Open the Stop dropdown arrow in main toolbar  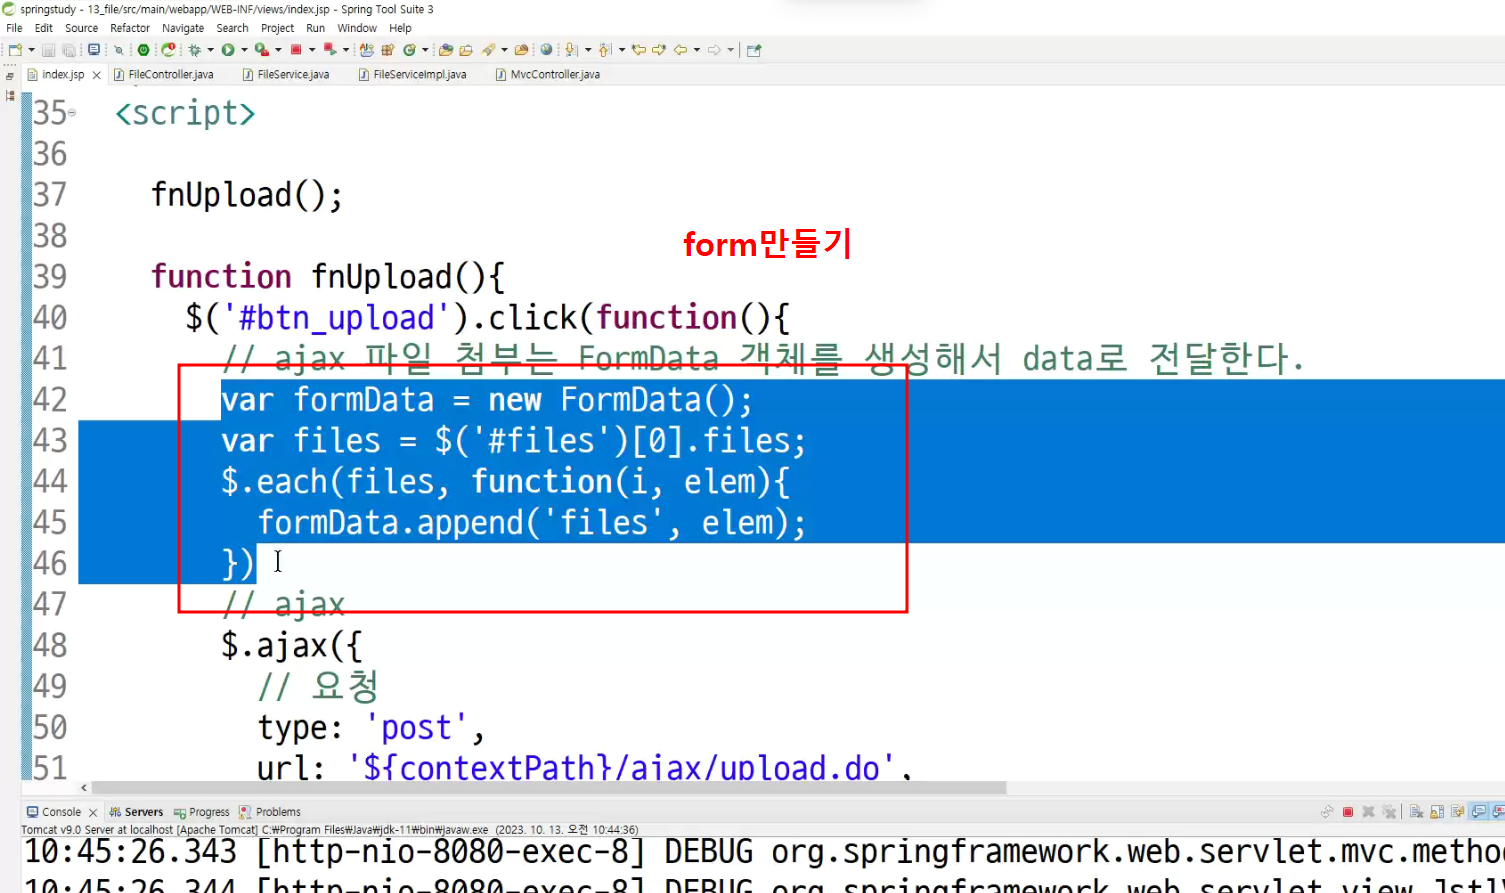coord(312,50)
